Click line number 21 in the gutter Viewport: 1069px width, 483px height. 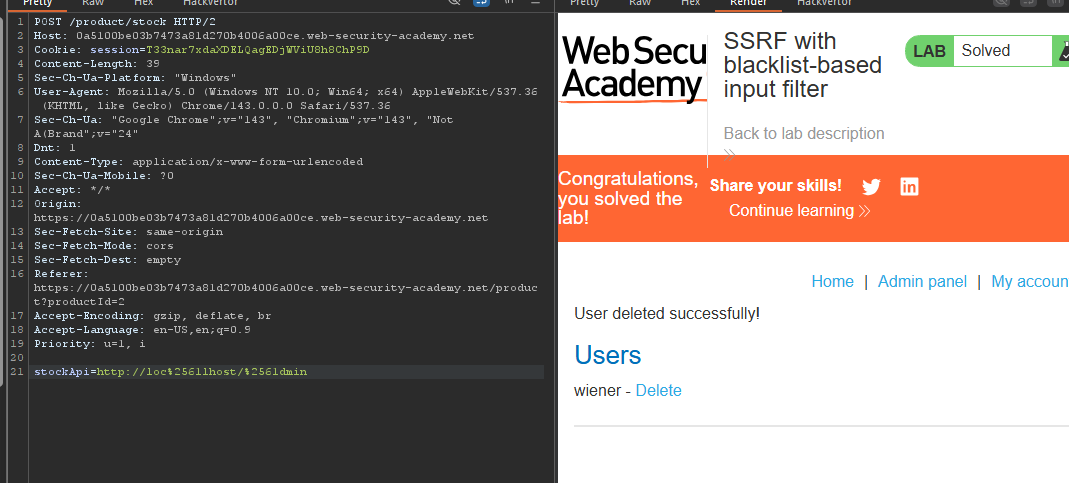coord(19,372)
